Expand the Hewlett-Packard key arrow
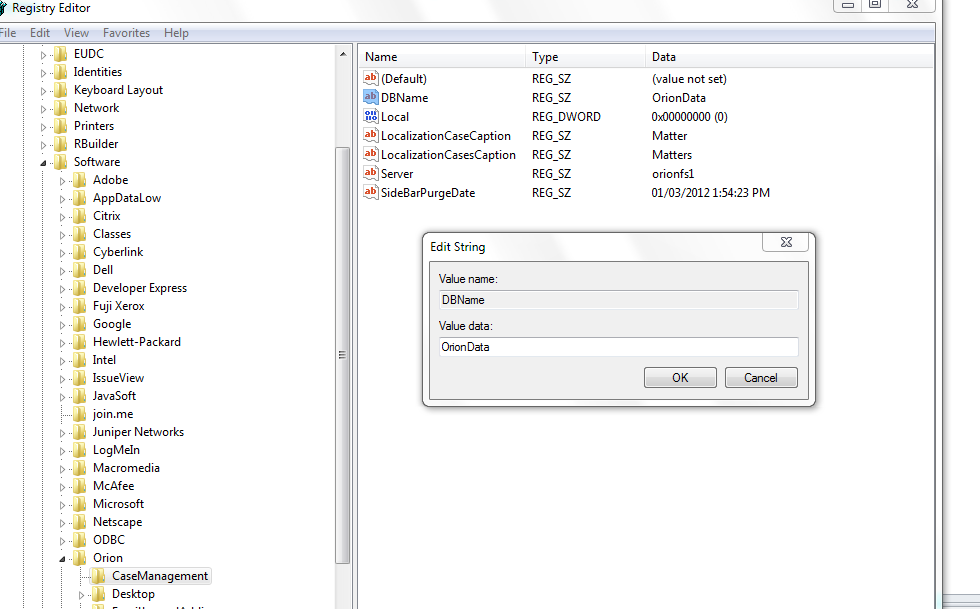 click(x=62, y=343)
